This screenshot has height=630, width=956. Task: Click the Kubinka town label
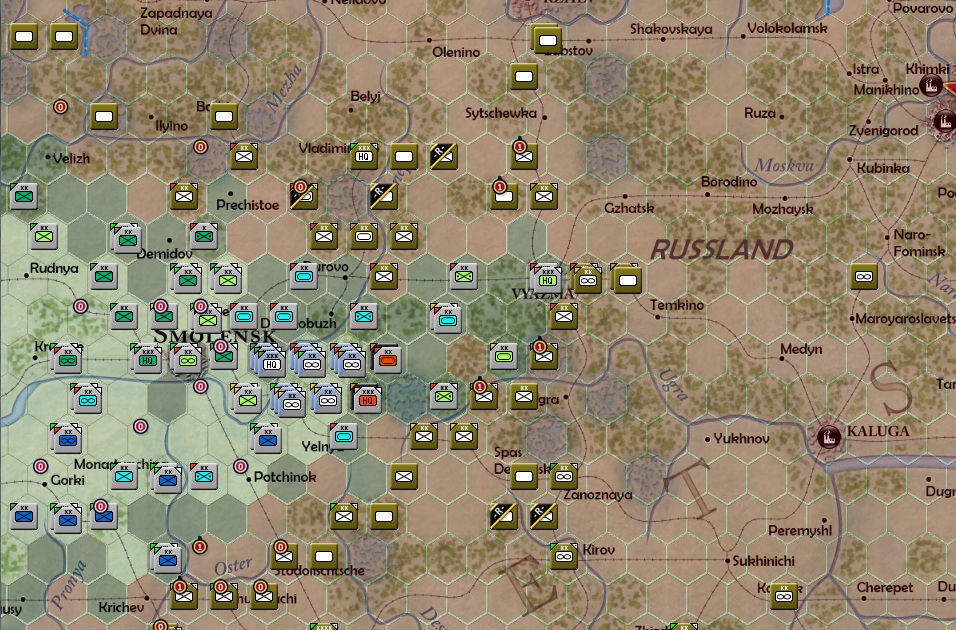pos(883,168)
